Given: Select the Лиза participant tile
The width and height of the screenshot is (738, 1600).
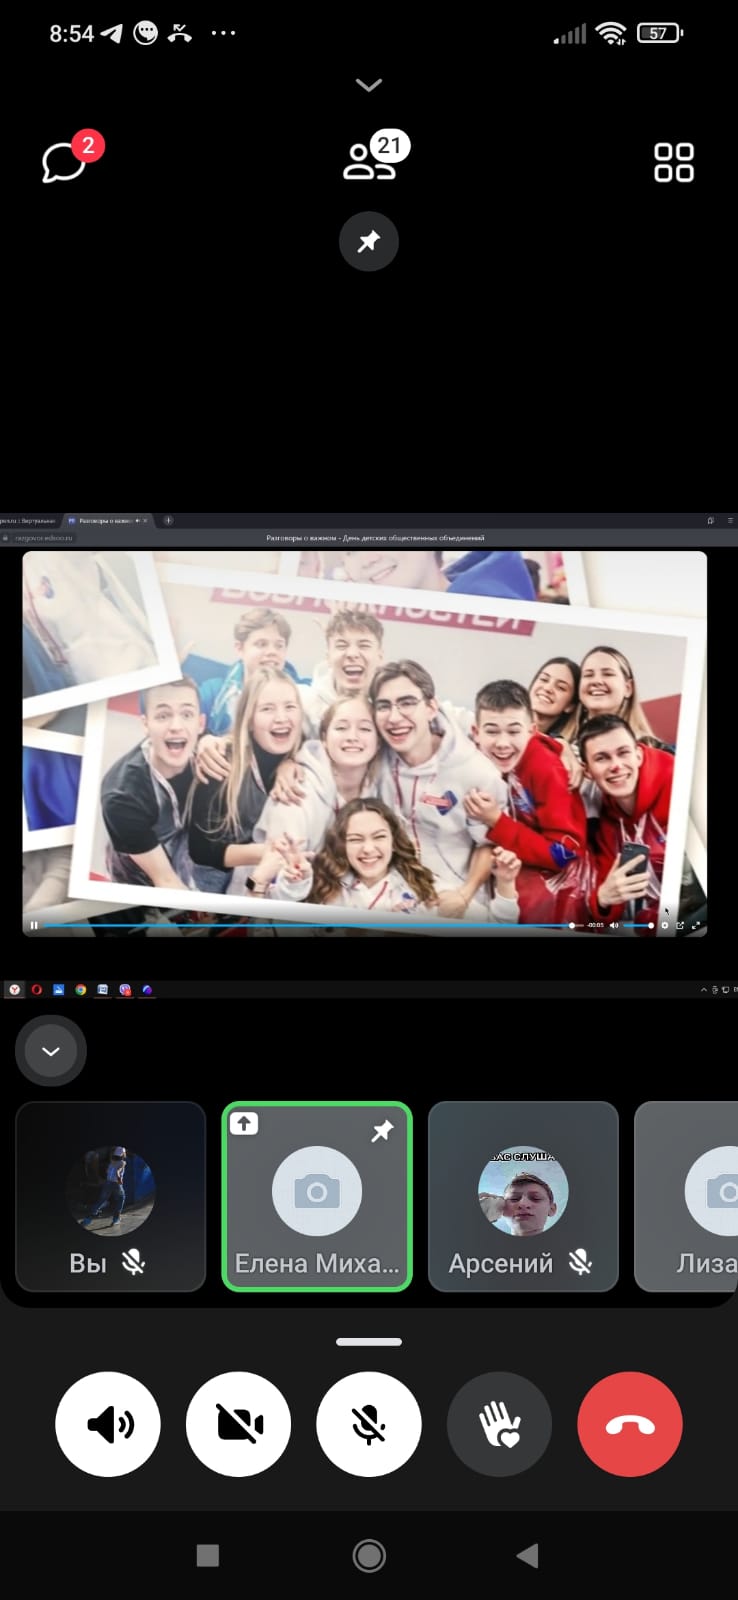Looking at the screenshot, I should tap(687, 1197).
